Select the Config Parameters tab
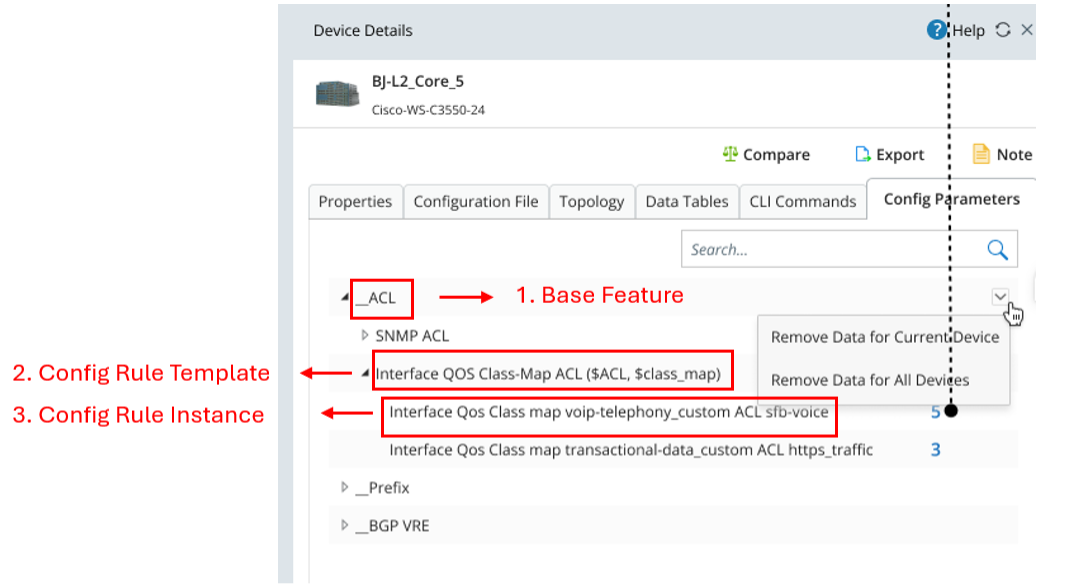This screenshot has height=585, width=1080. (x=951, y=199)
